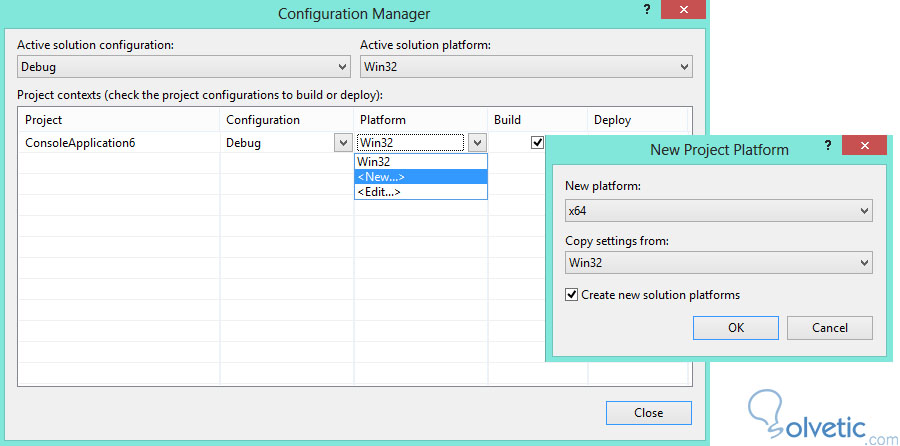Close the New Project Platform dialog
The width and height of the screenshot is (900, 446).
(x=863, y=146)
